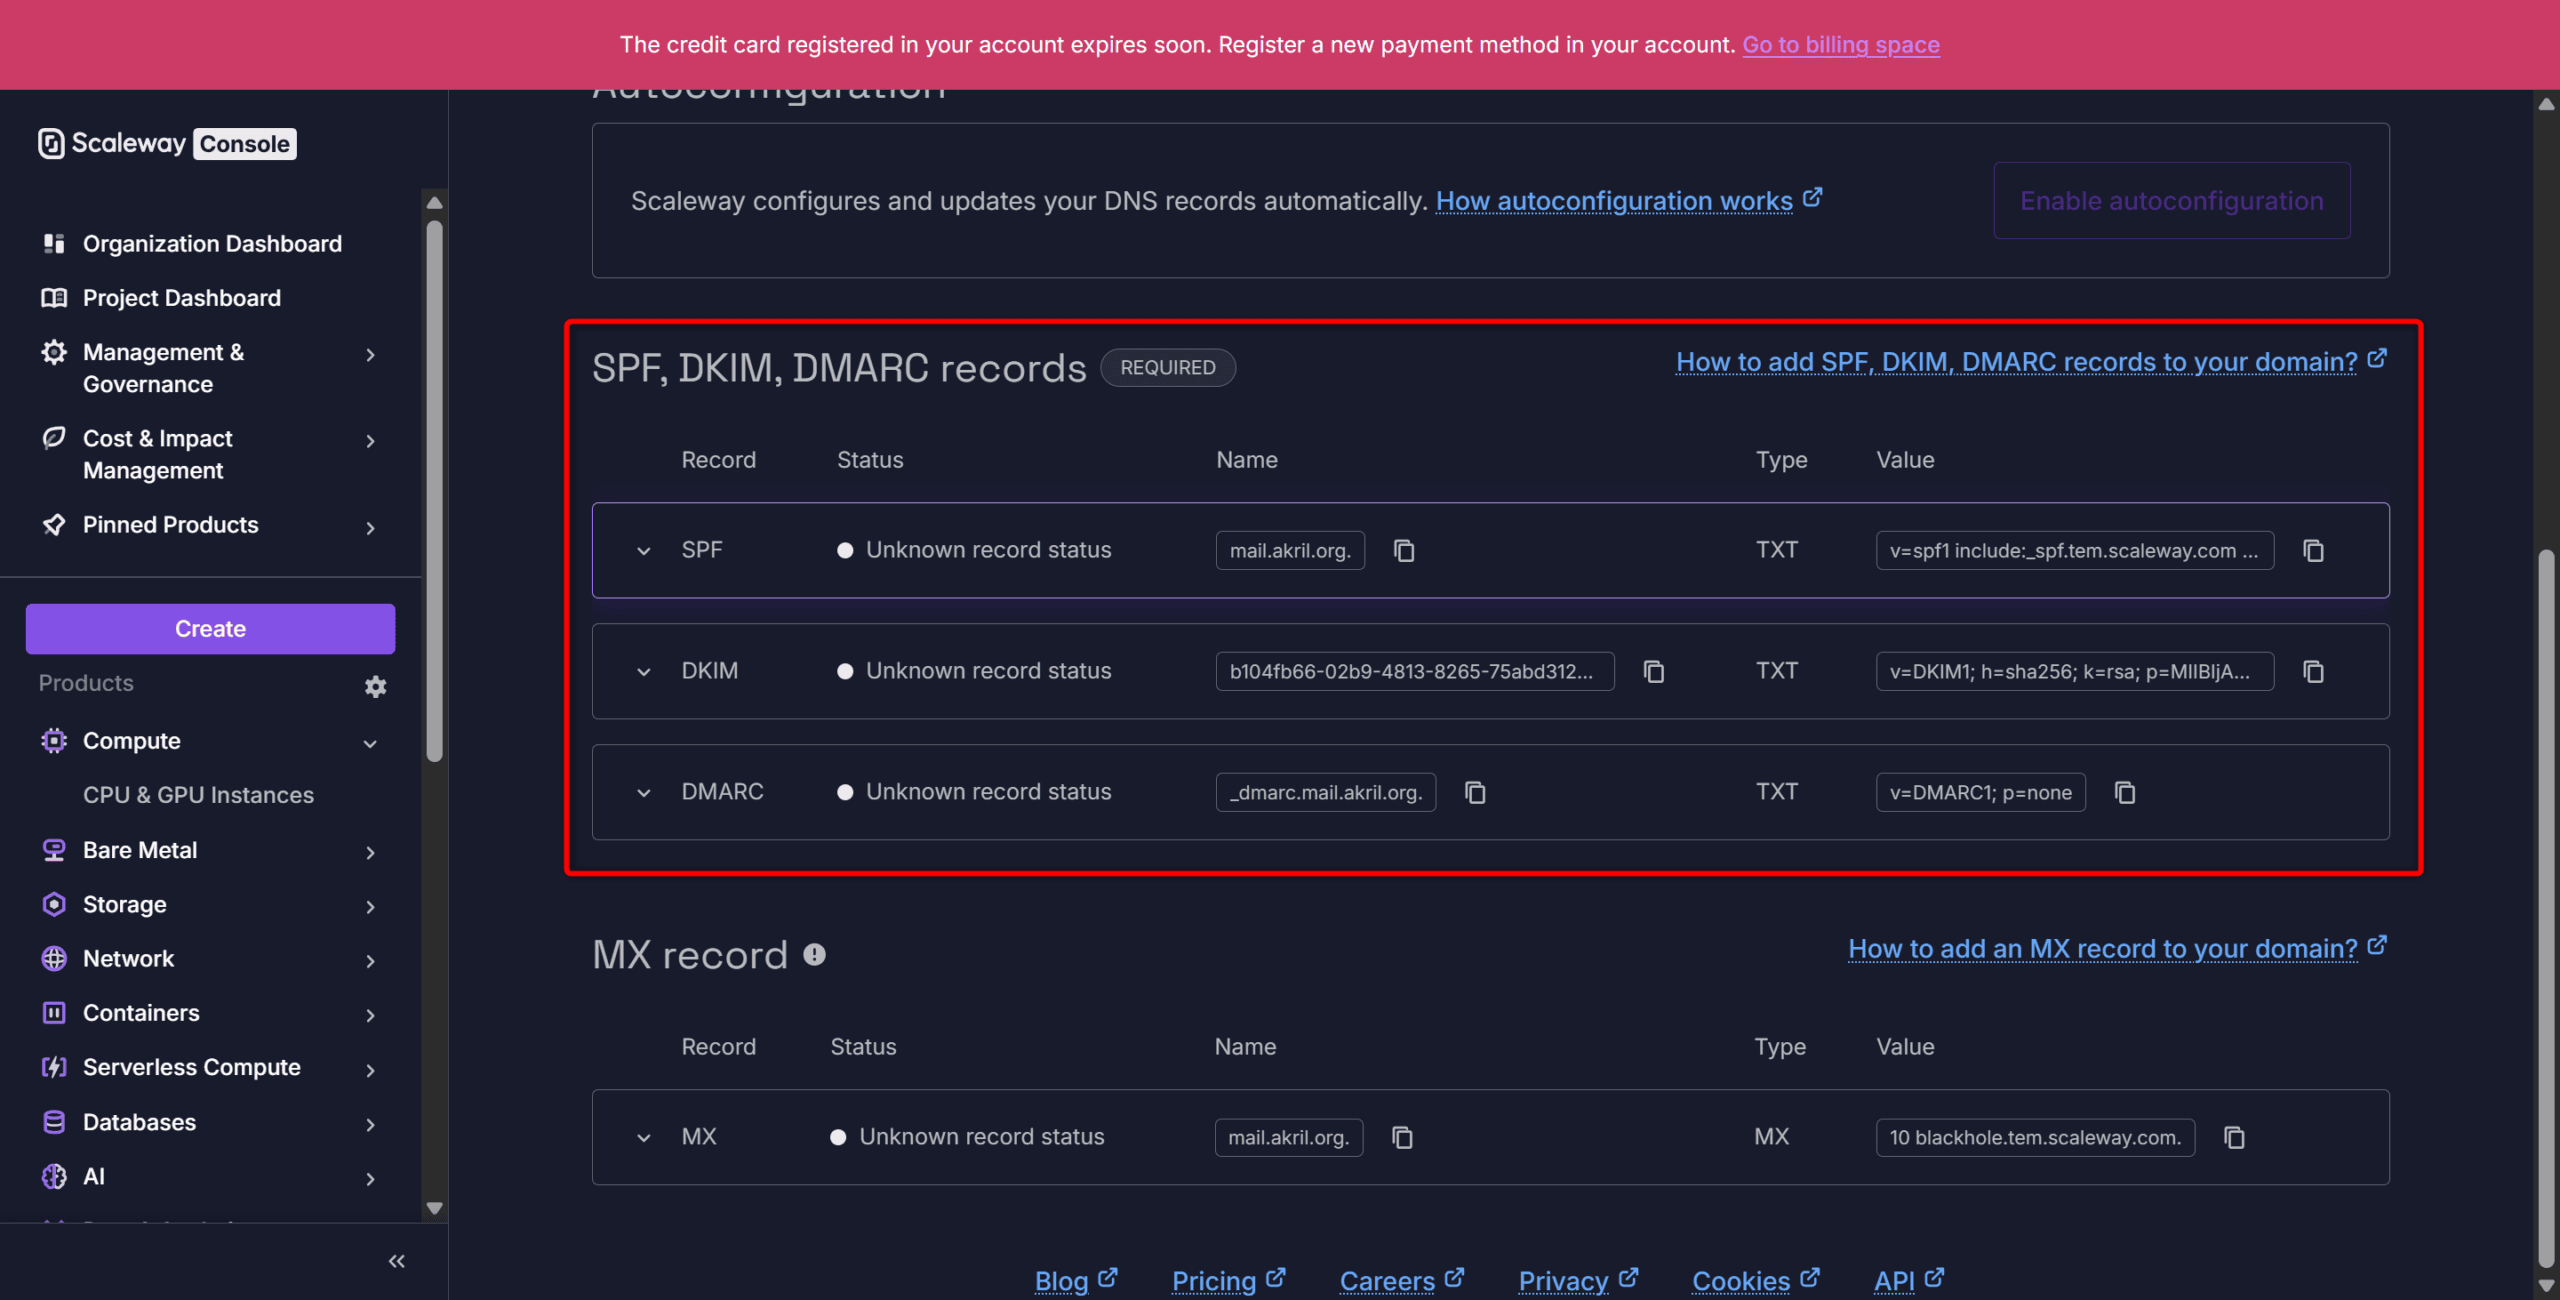Follow Go to billing space link
This screenshot has width=2560, height=1300.
click(1840, 45)
